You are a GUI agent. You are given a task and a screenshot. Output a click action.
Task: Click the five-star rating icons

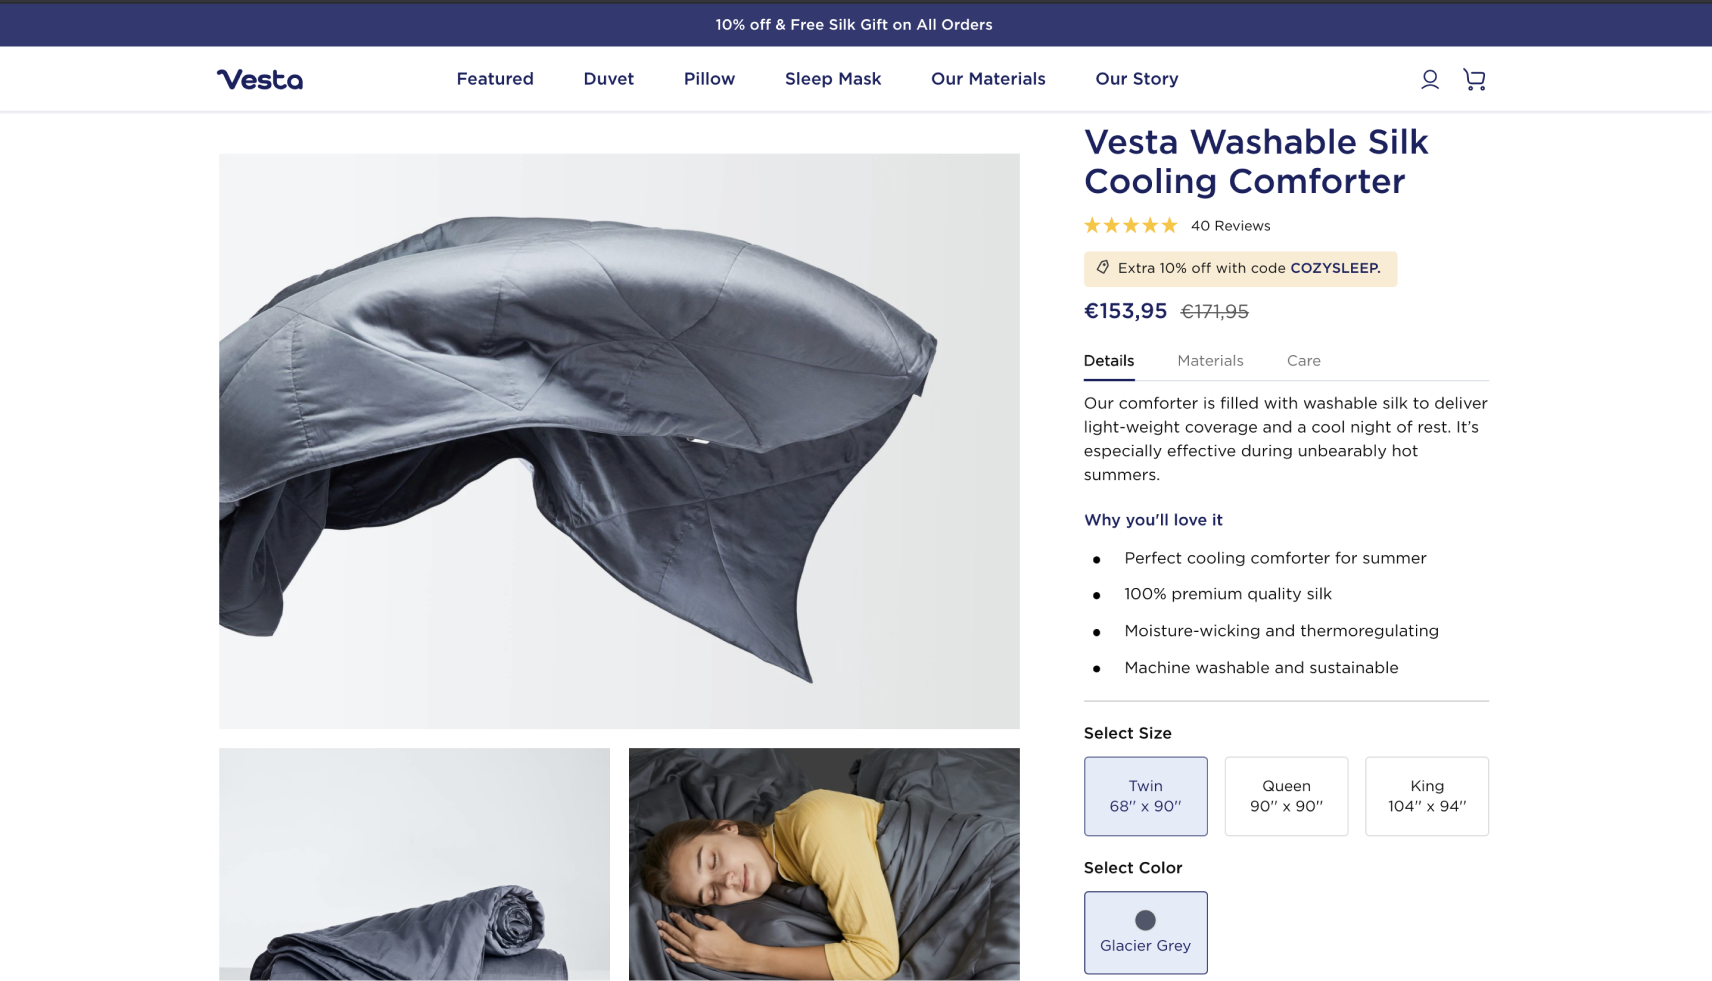point(1131,226)
